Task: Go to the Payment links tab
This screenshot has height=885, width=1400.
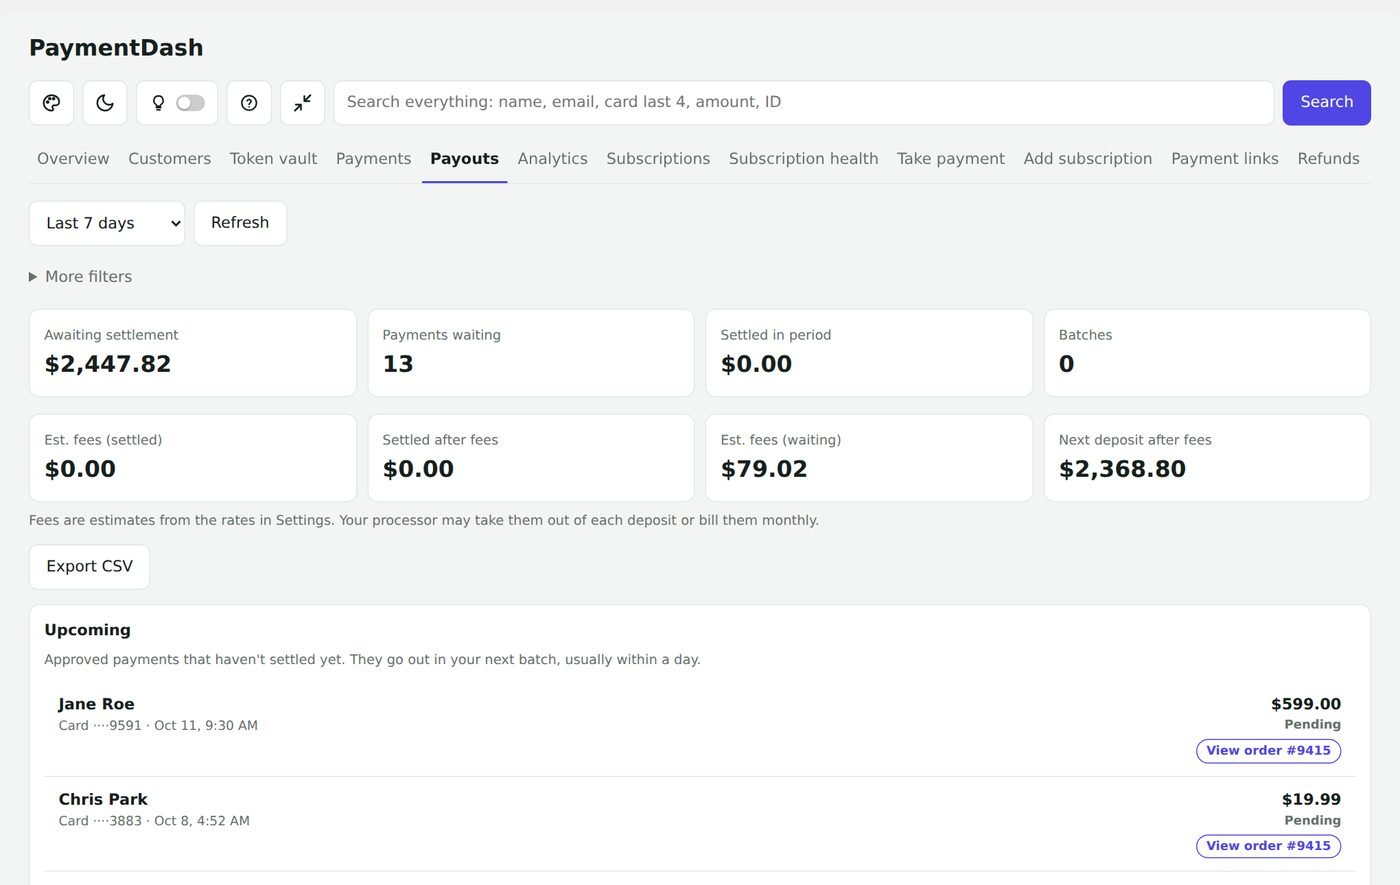Action: coord(1224,159)
